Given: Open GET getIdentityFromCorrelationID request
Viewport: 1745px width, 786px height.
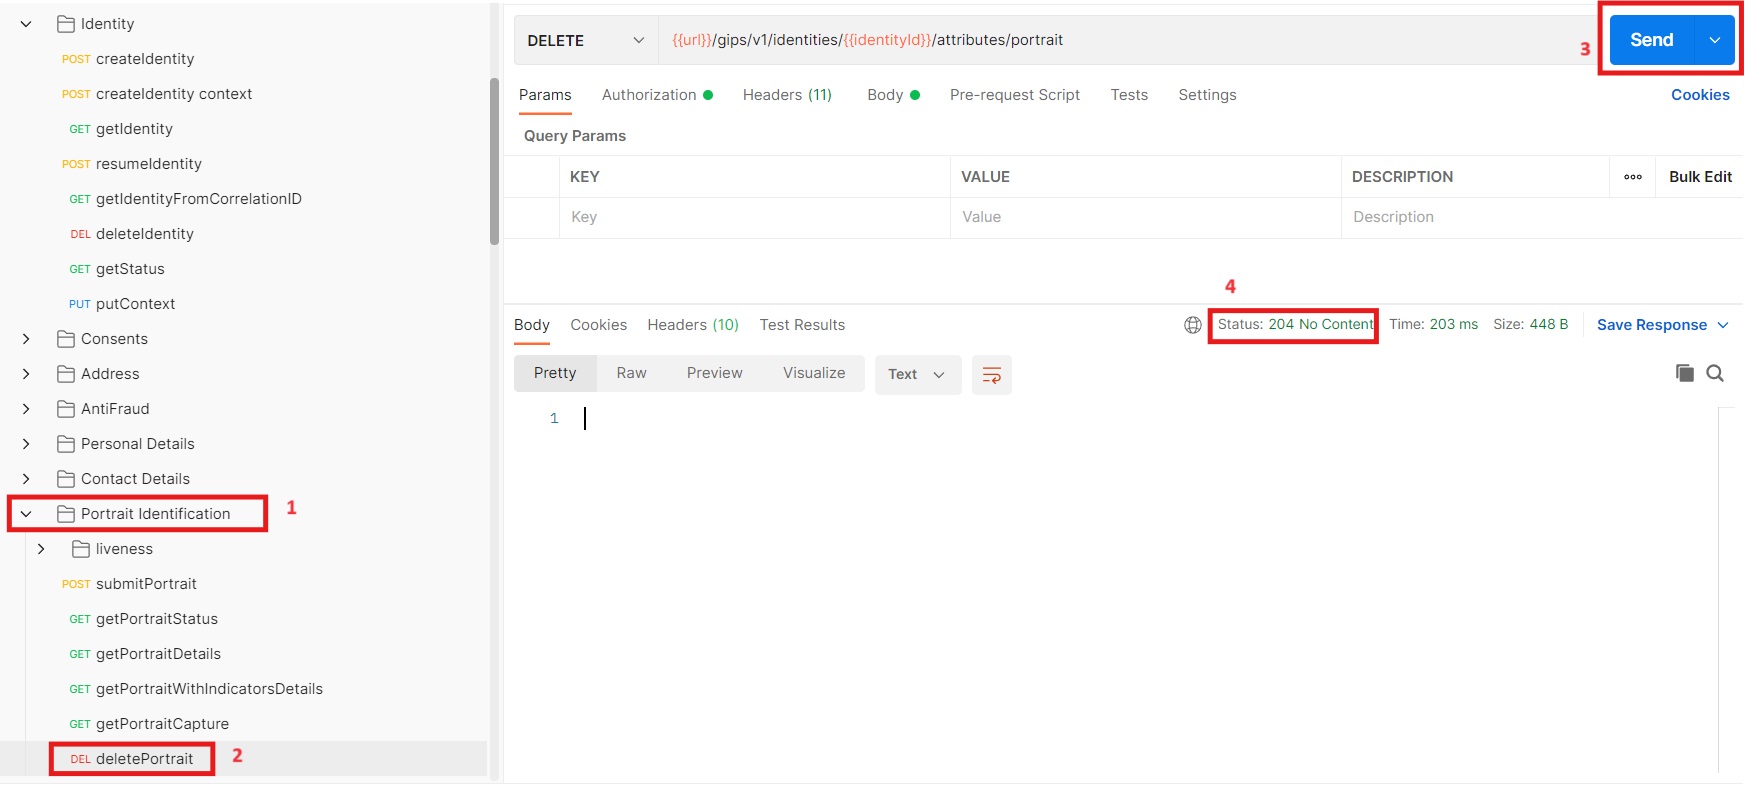Looking at the screenshot, I should [x=185, y=199].
